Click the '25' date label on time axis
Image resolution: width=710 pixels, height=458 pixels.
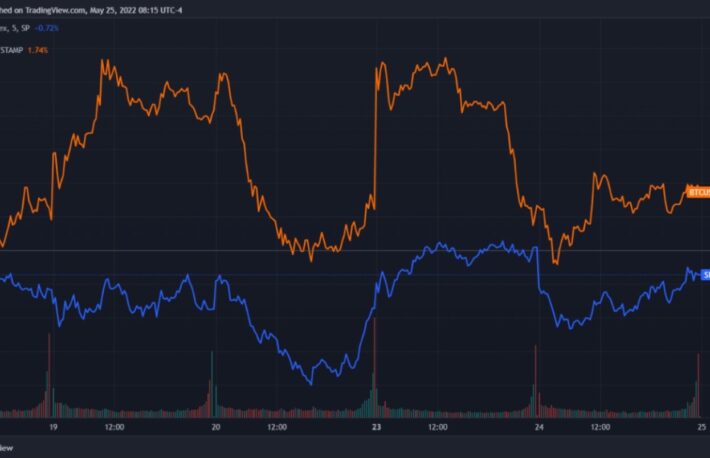pos(702,427)
